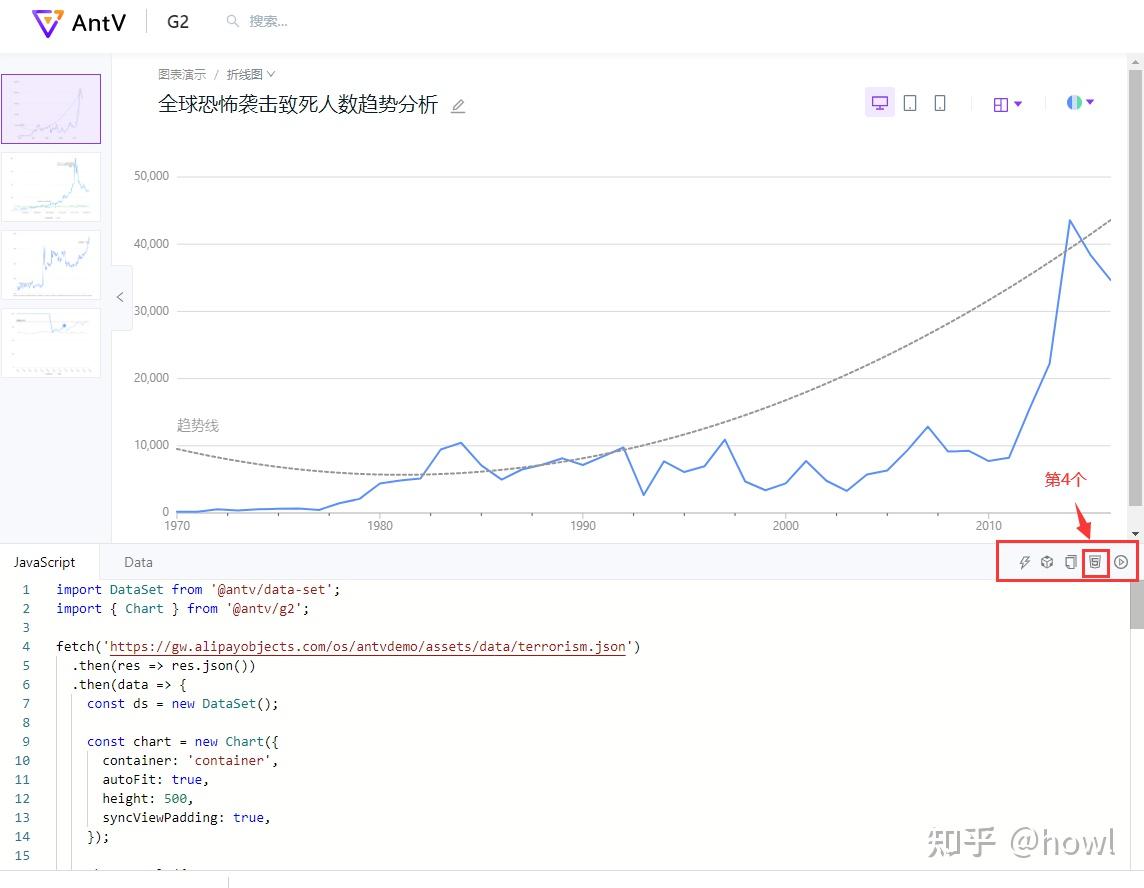The width and height of the screenshot is (1144, 888).
Task: Click the G2 site title link
Action: pos(177,21)
